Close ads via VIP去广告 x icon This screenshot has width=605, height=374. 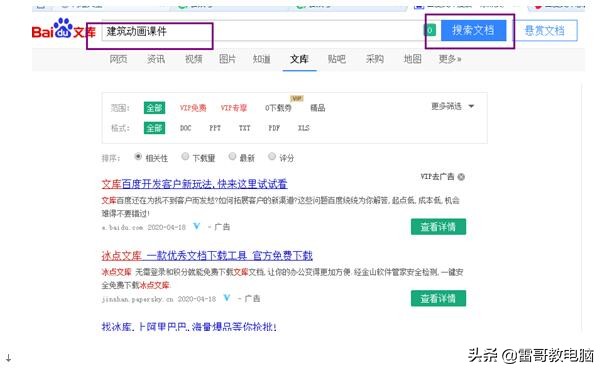coord(461,177)
